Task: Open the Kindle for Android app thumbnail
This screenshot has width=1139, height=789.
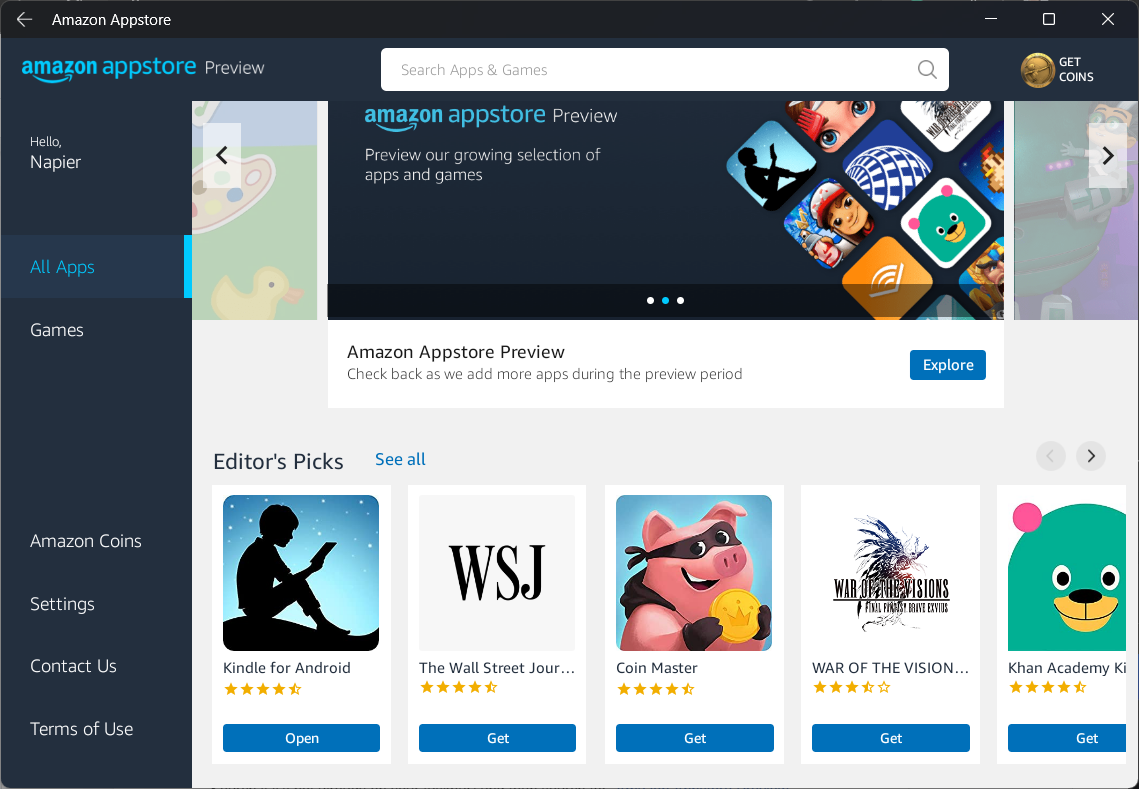Action: coord(300,572)
